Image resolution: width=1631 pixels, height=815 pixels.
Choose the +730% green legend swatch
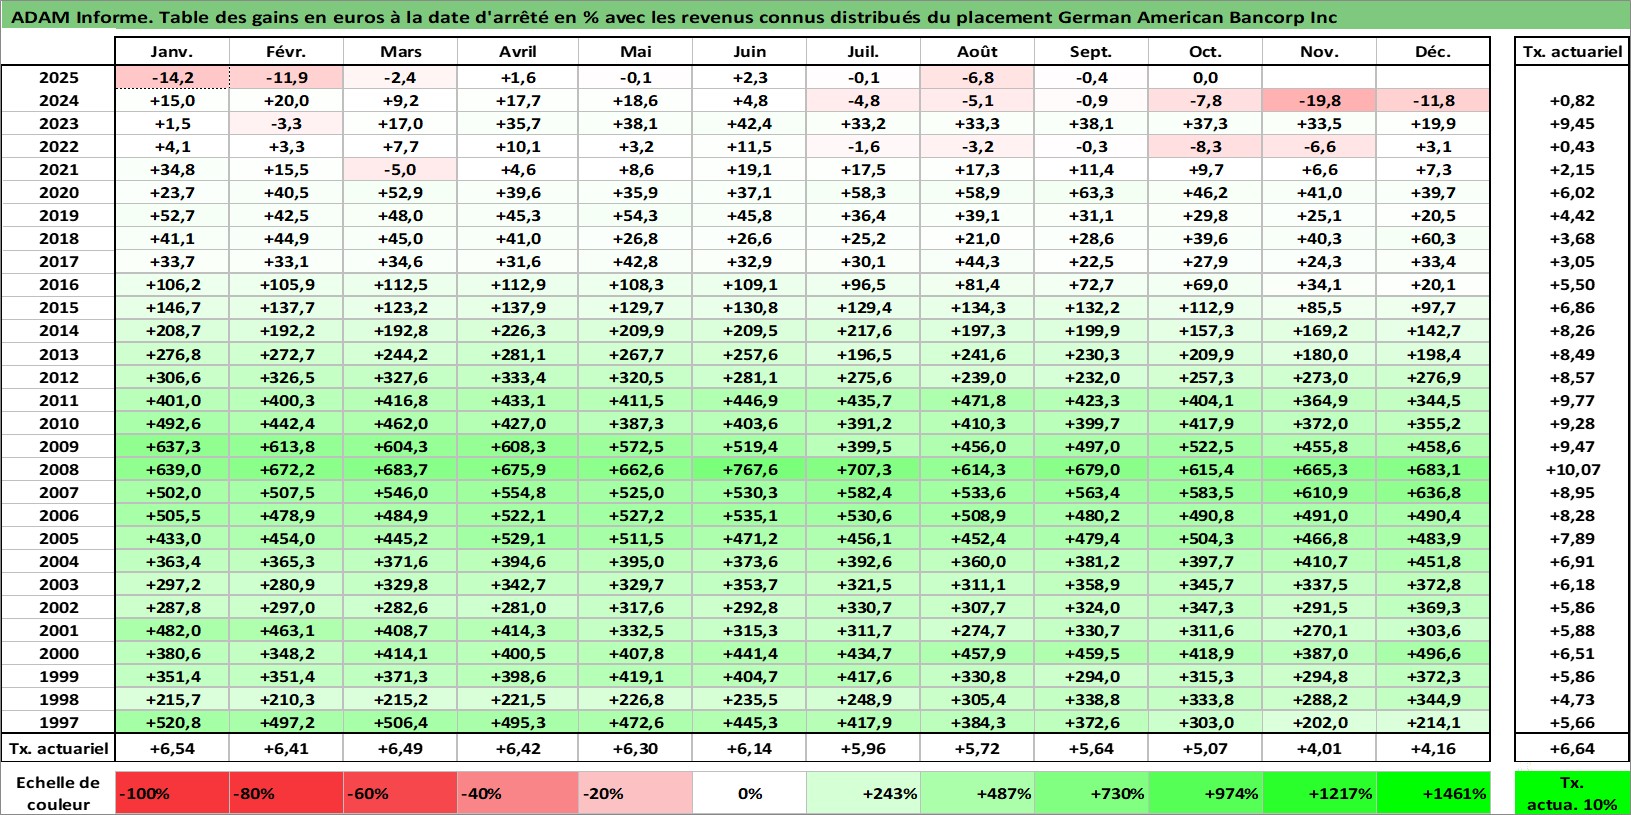tap(1091, 793)
